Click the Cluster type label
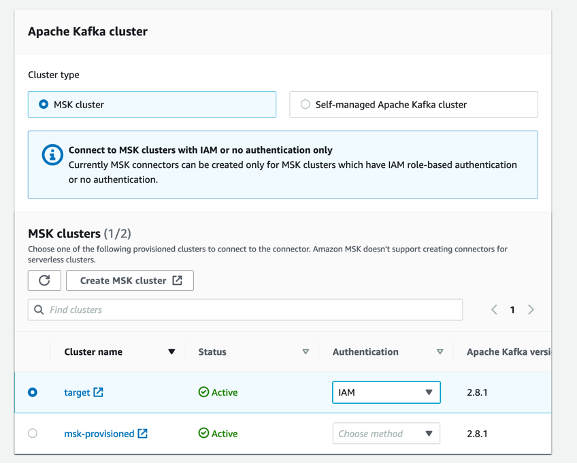This screenshot has width=577, height=464. click(54, 75)
